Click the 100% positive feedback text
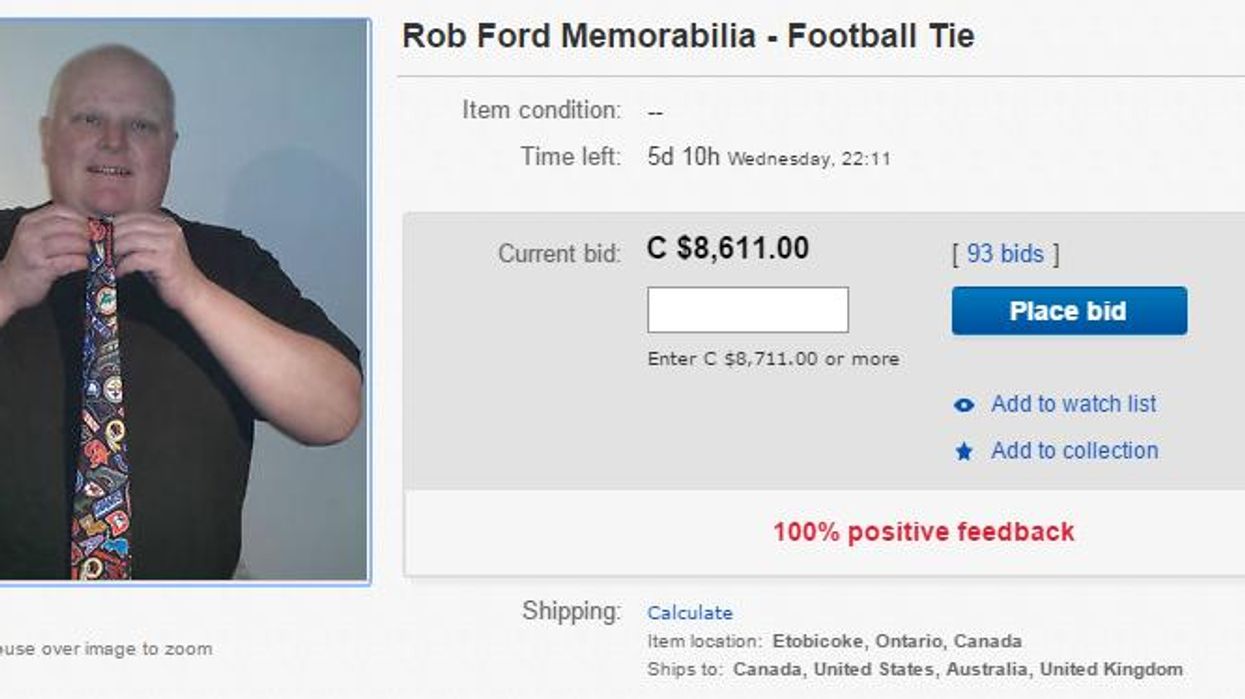 923,532
